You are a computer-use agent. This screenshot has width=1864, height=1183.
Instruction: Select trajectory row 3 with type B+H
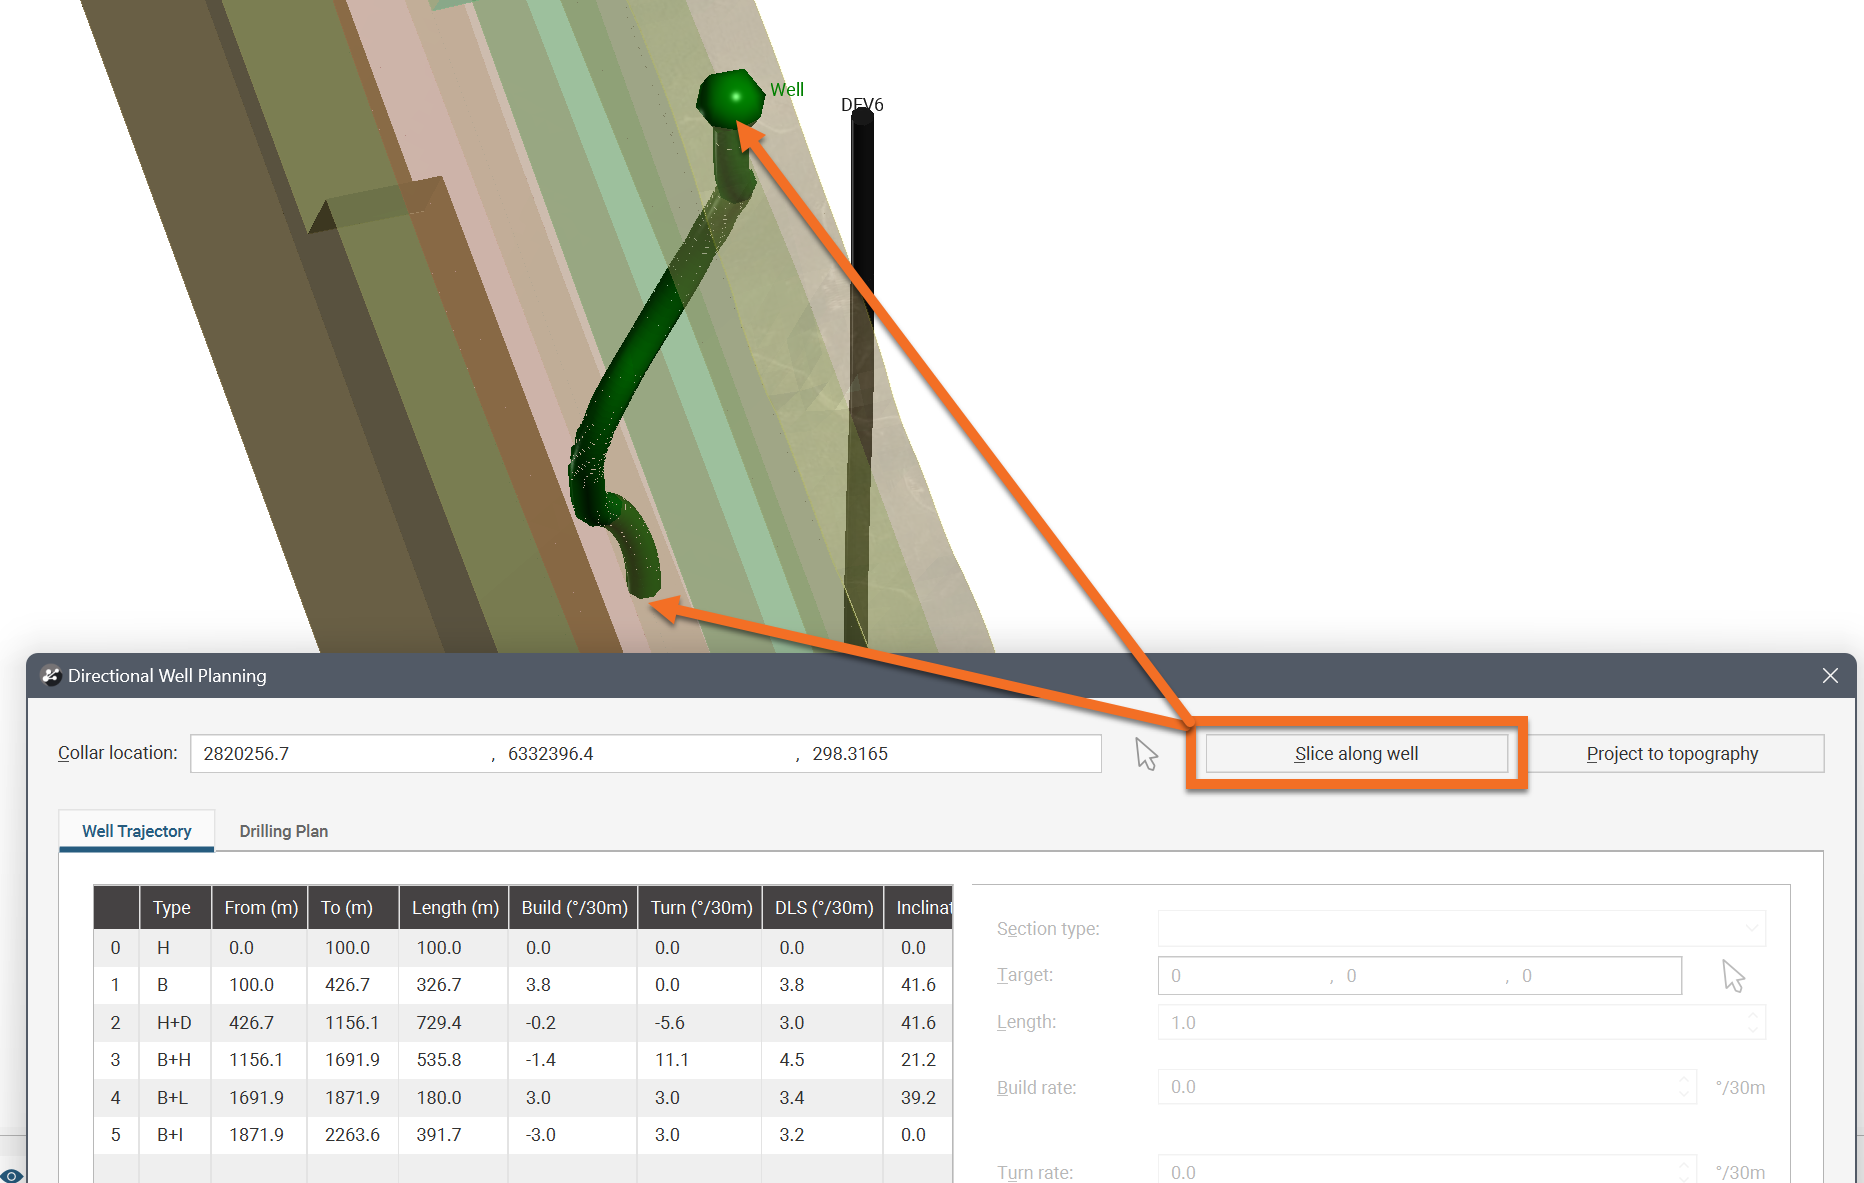pos(400,1060)
